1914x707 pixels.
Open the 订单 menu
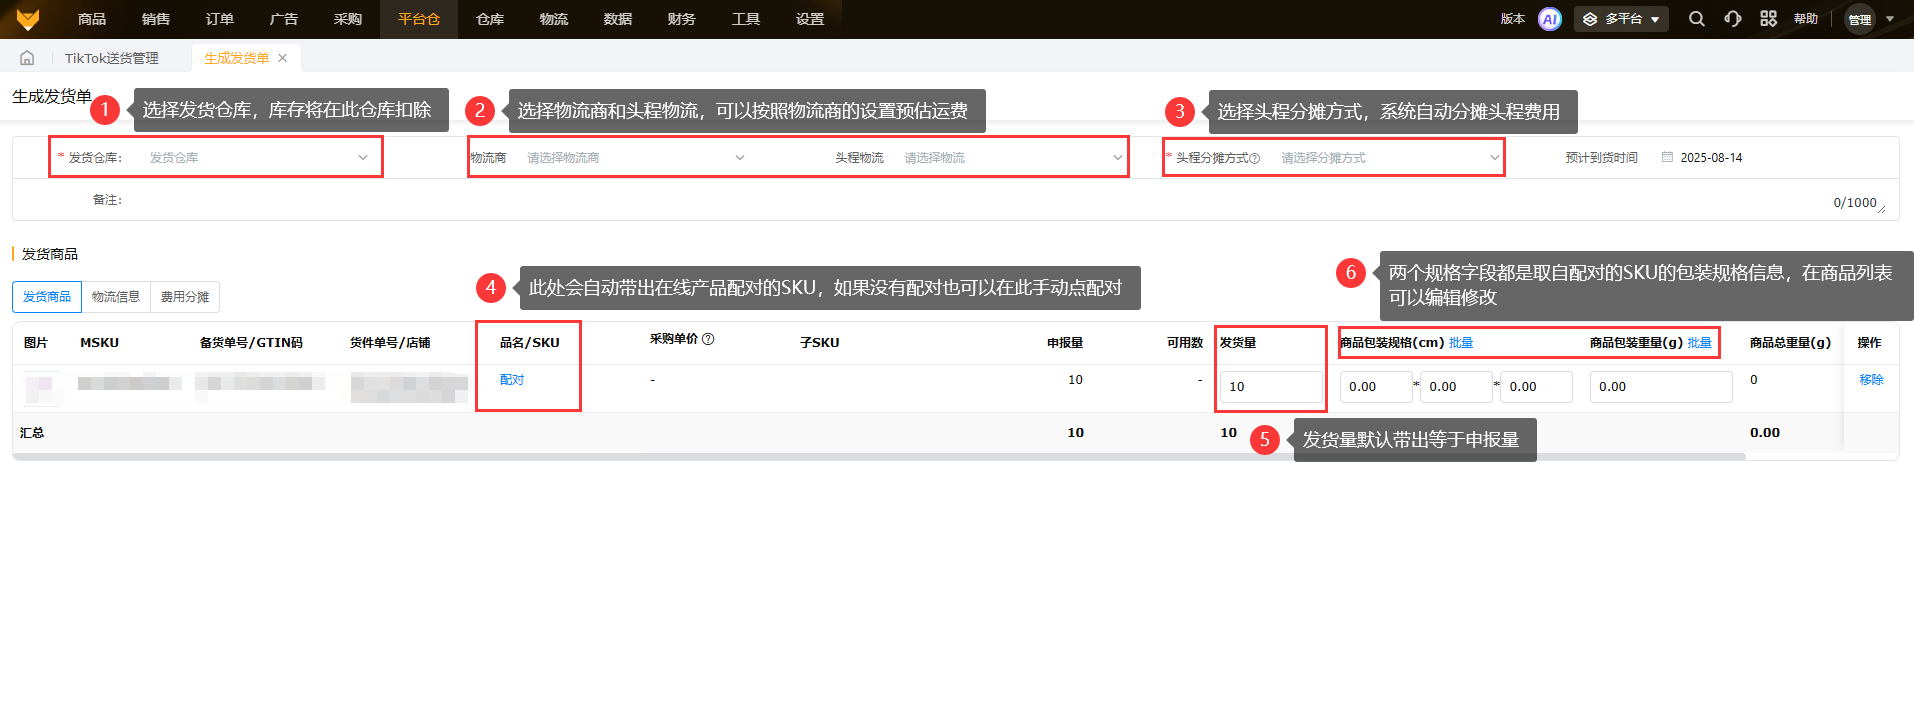220,19
